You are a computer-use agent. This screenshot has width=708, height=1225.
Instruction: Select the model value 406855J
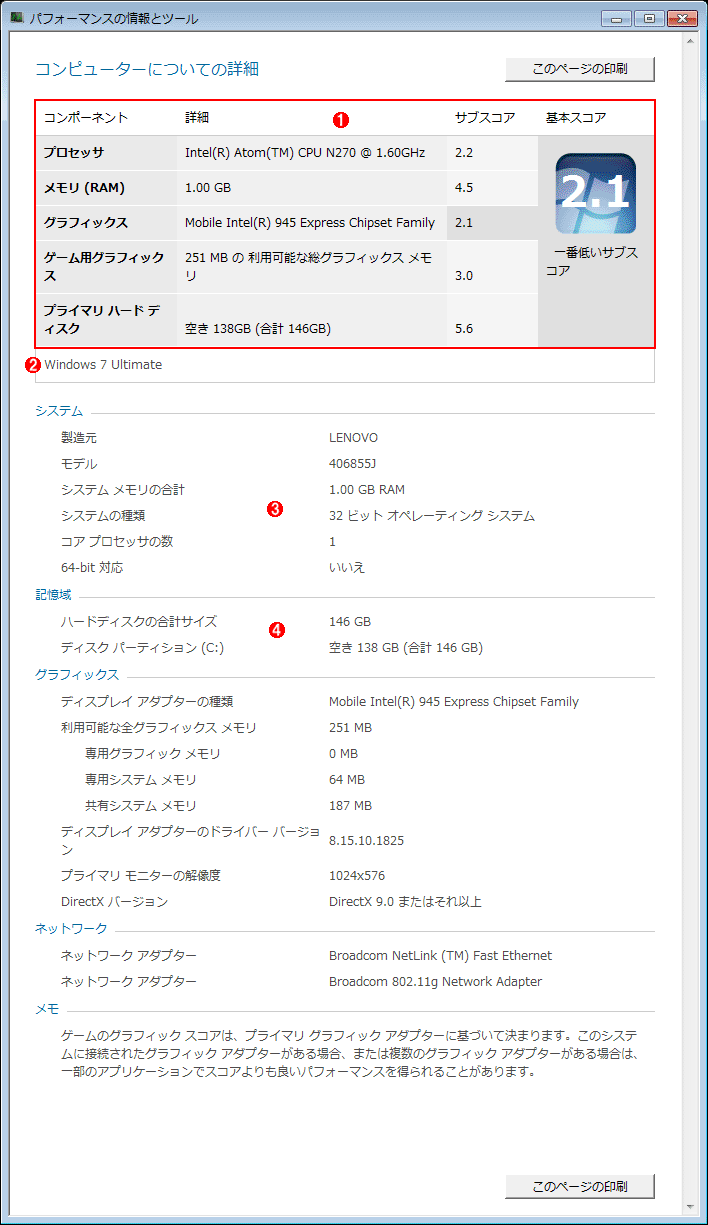353,464
